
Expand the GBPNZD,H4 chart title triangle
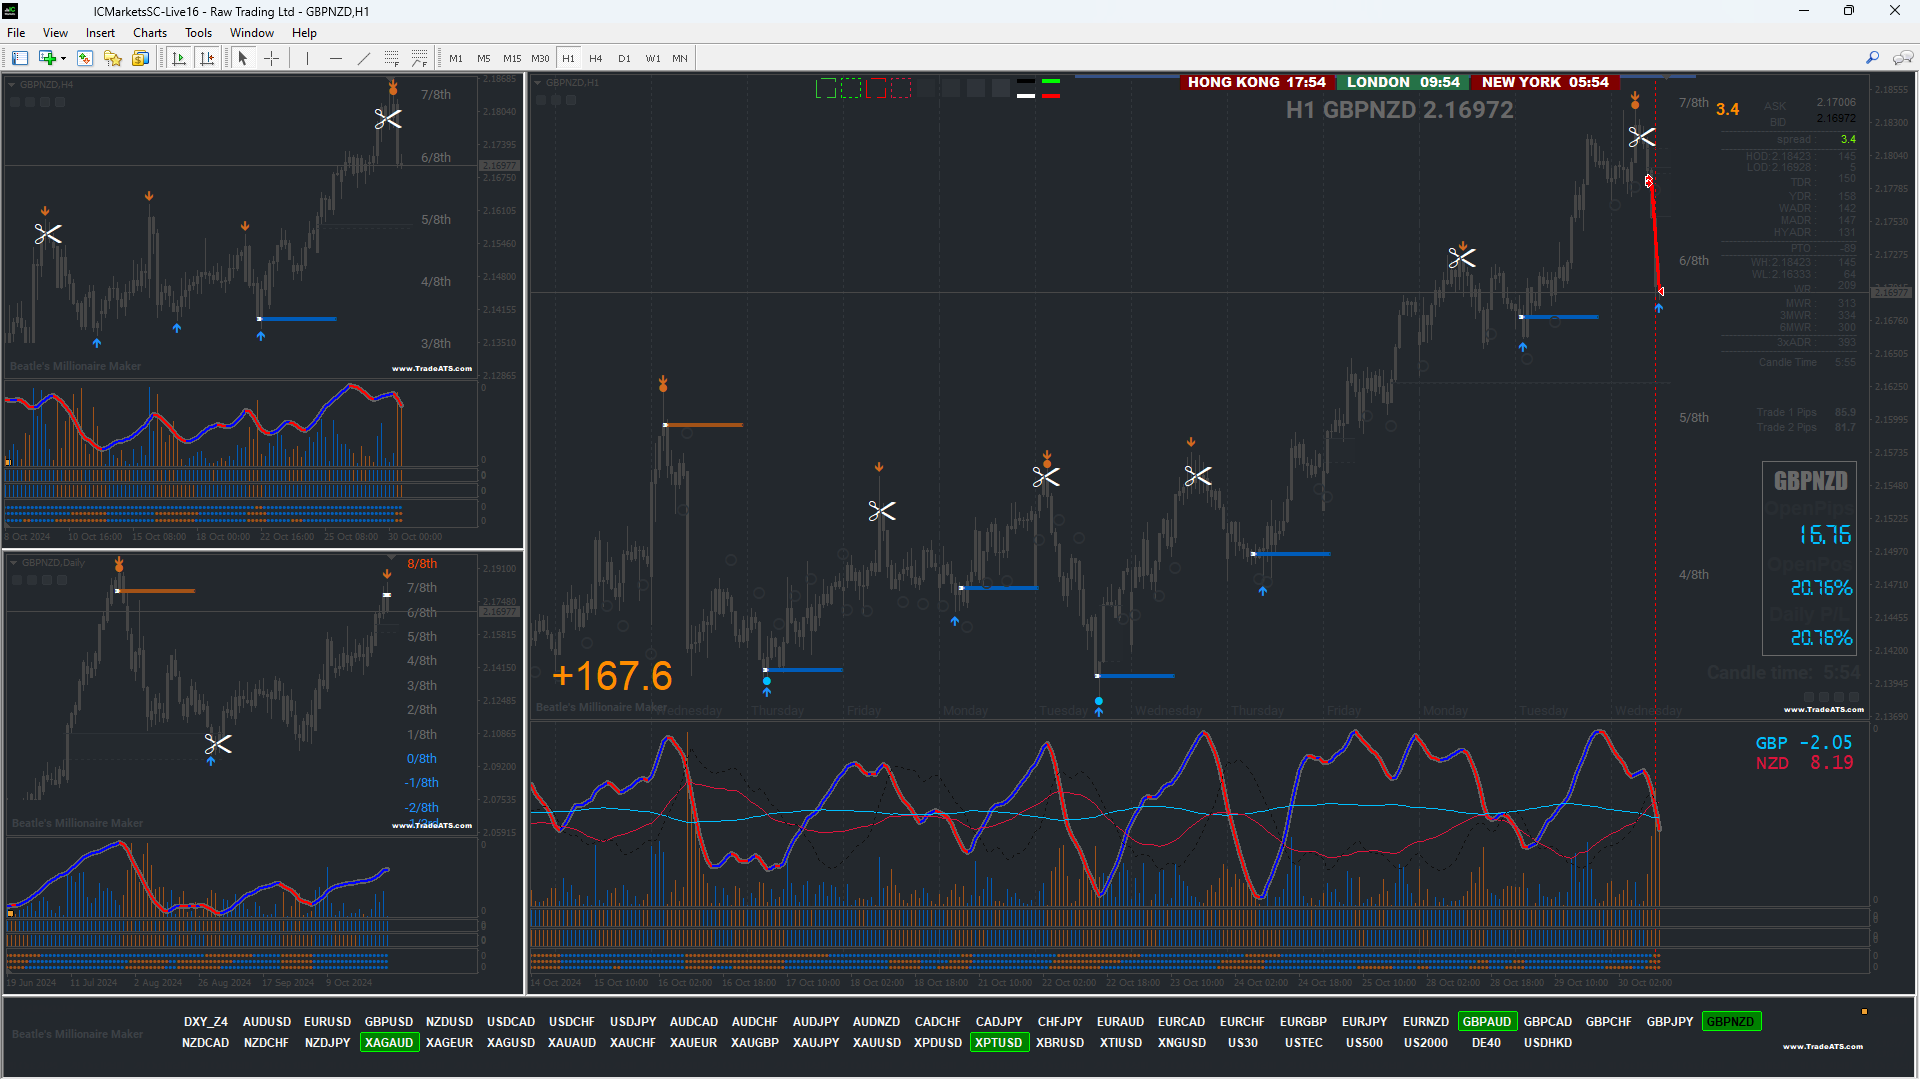pos(12,85)
